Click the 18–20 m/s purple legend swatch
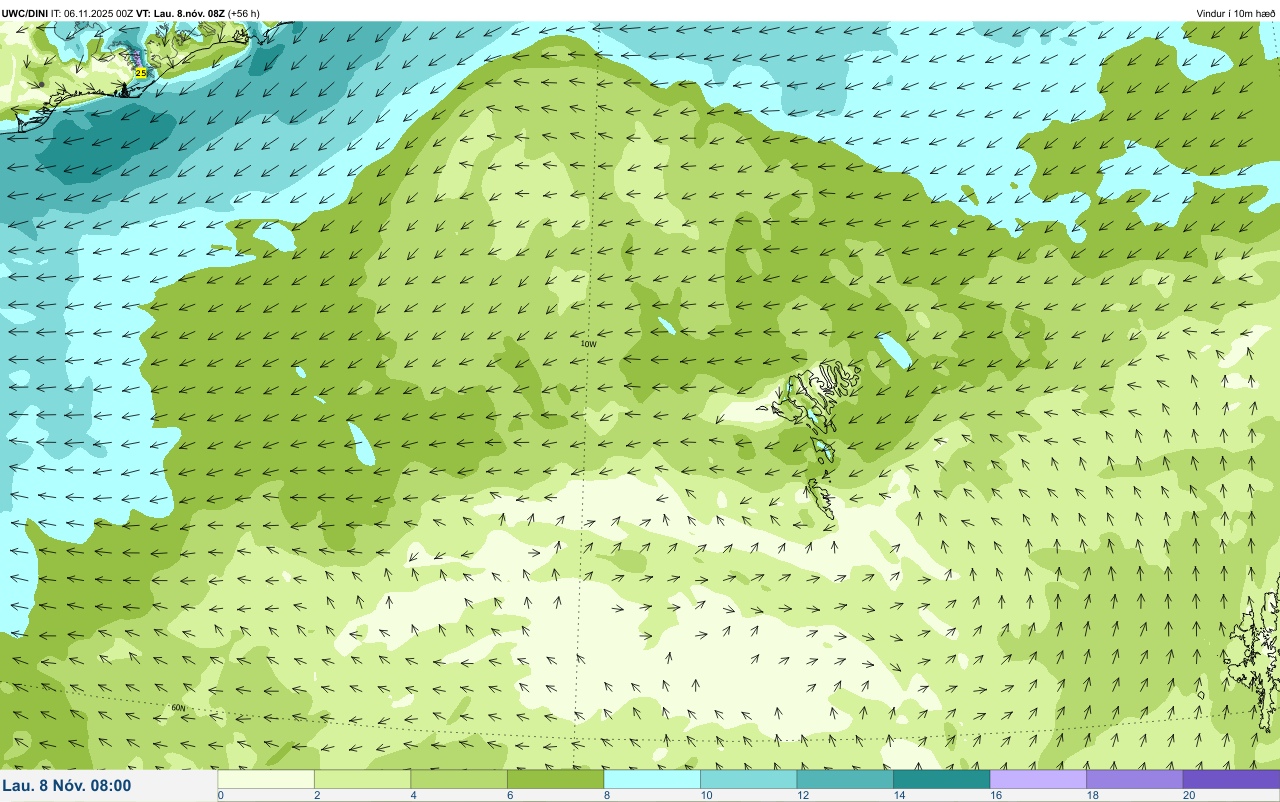 [1134, 779]
